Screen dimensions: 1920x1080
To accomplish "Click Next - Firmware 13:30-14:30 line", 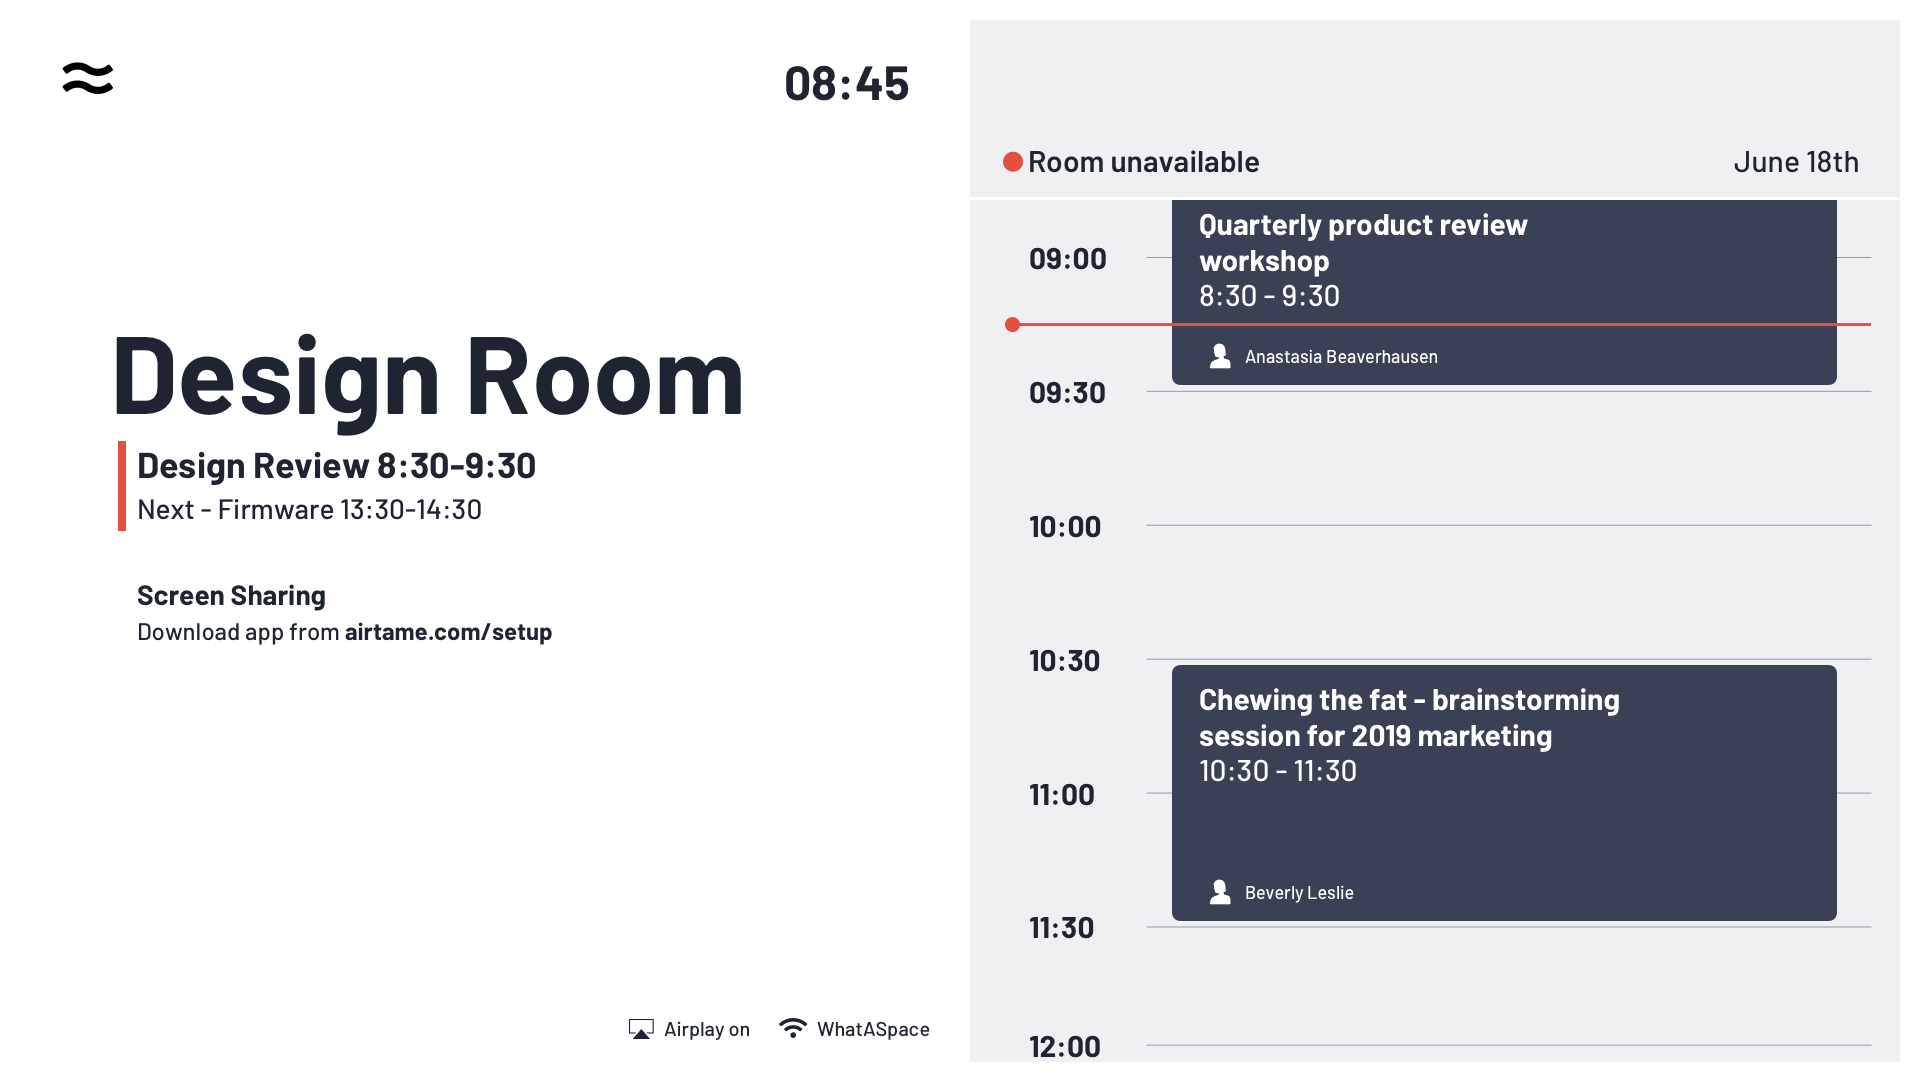I will [309, 510].
